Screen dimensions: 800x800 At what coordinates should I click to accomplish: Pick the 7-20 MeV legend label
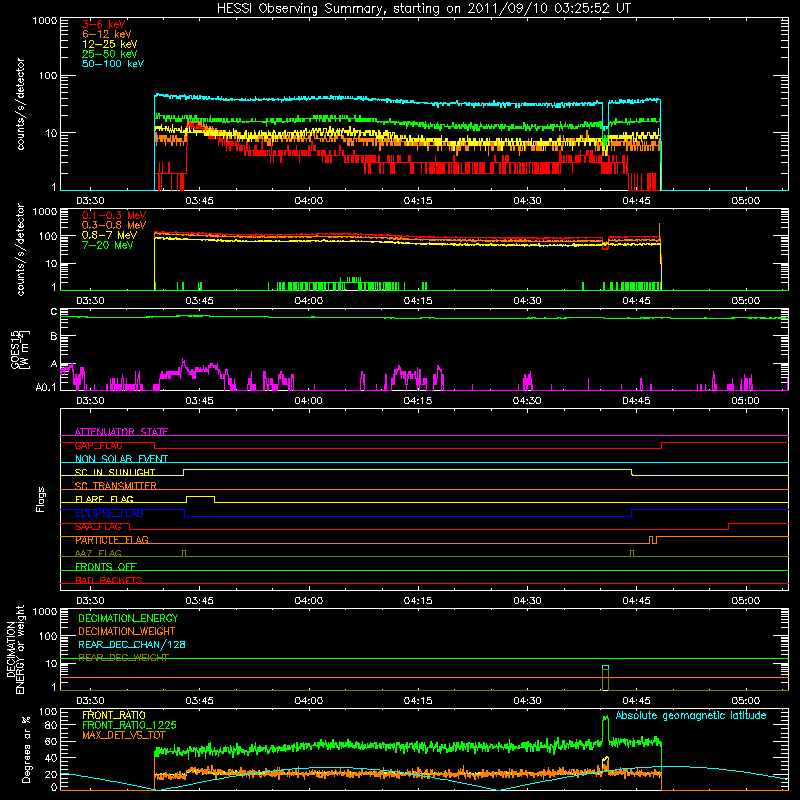(x=107, y=245)
